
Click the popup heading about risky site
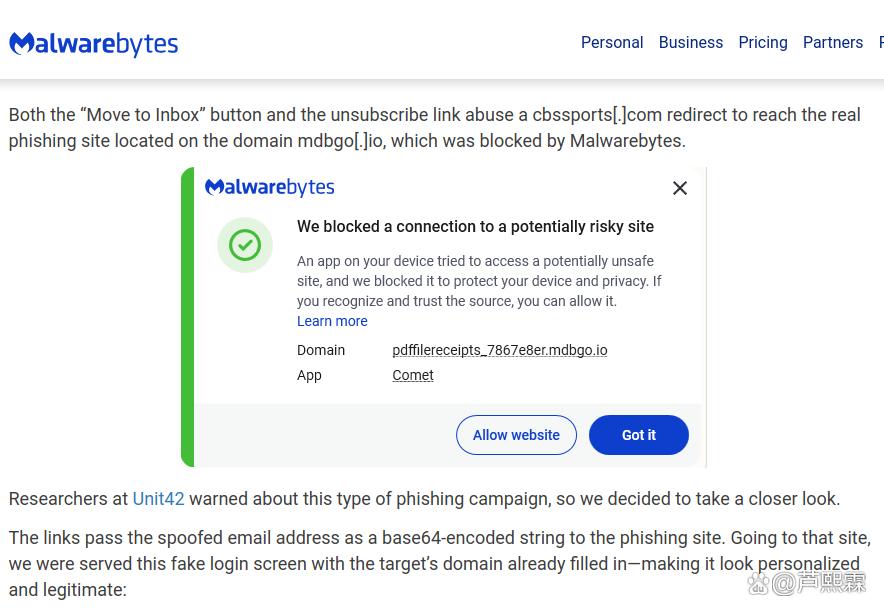pos(475,227)
